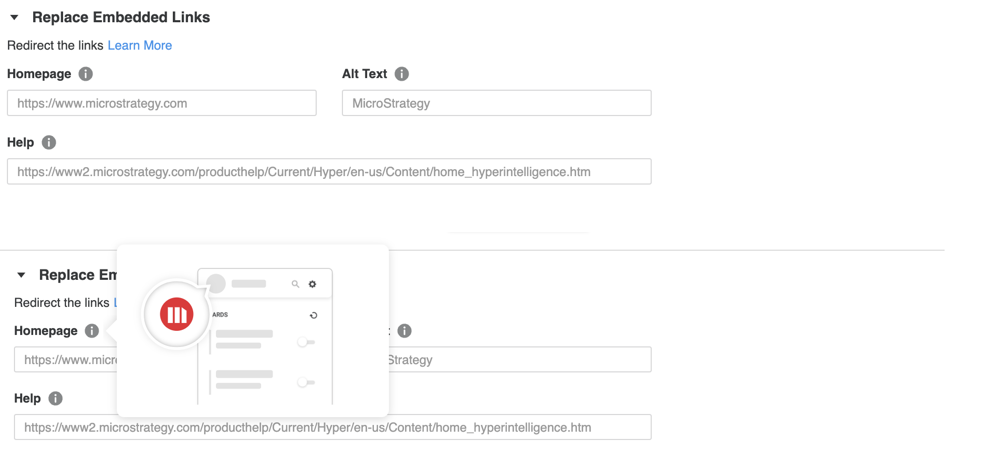Toggle the second card switch in preview popup
This screenshot has height=455, width=989.
306,382
